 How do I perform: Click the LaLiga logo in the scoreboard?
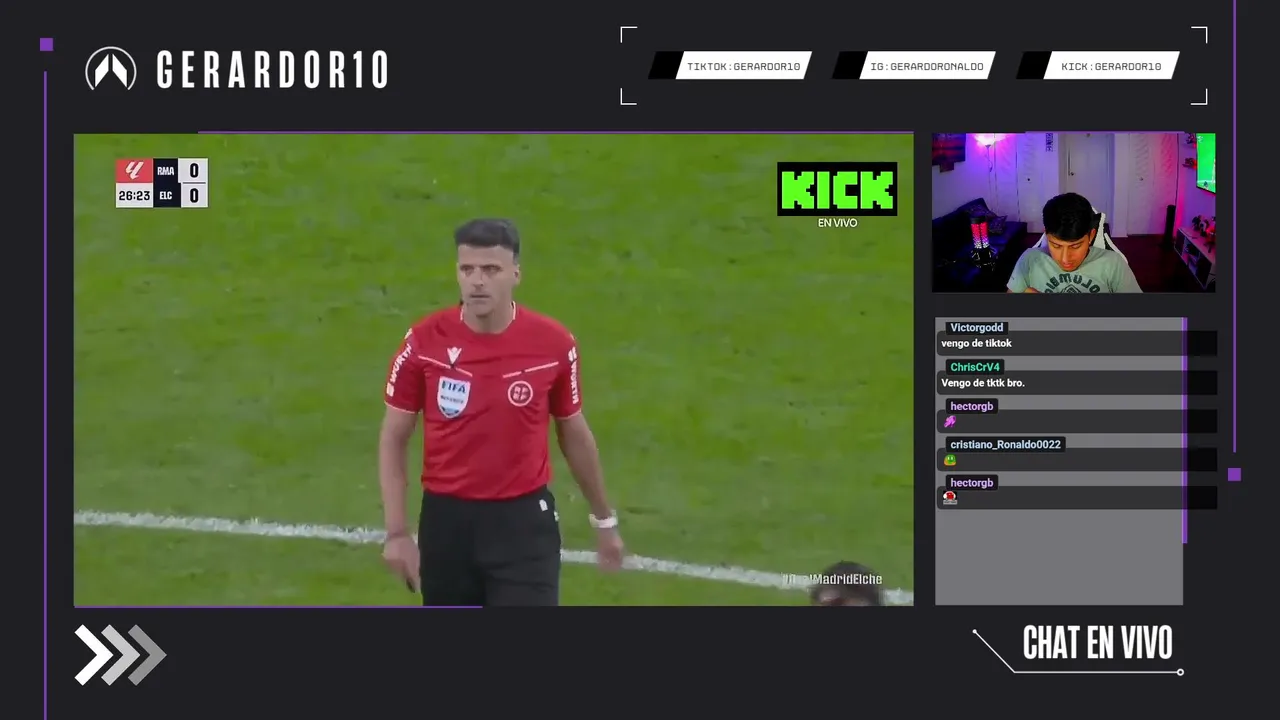[x=134, y=171]
